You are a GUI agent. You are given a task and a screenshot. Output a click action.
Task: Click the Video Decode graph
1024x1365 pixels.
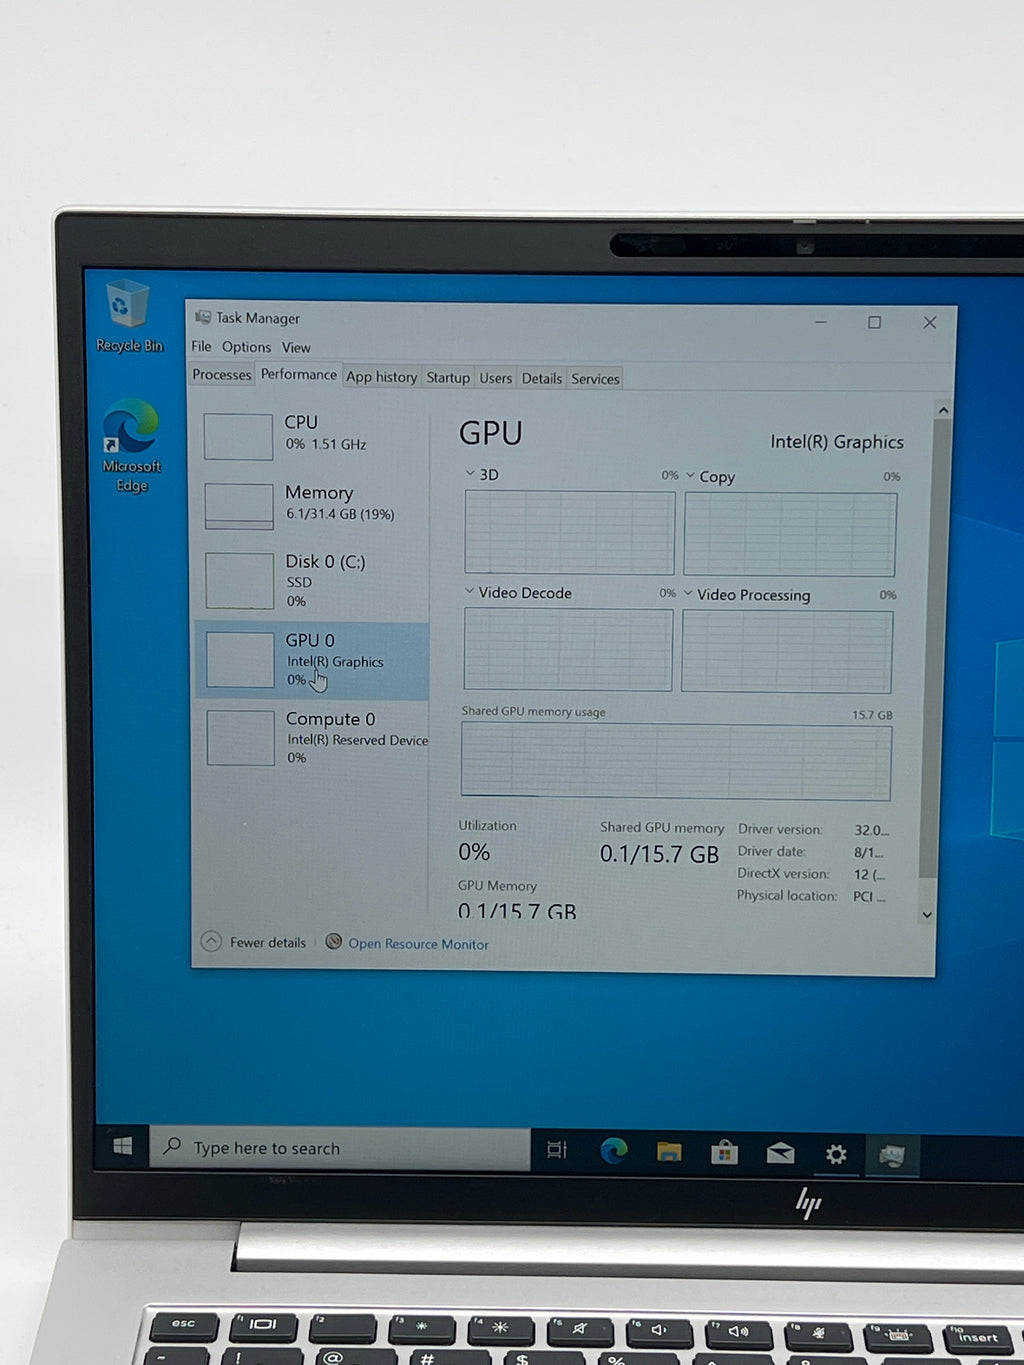[568, 649]
